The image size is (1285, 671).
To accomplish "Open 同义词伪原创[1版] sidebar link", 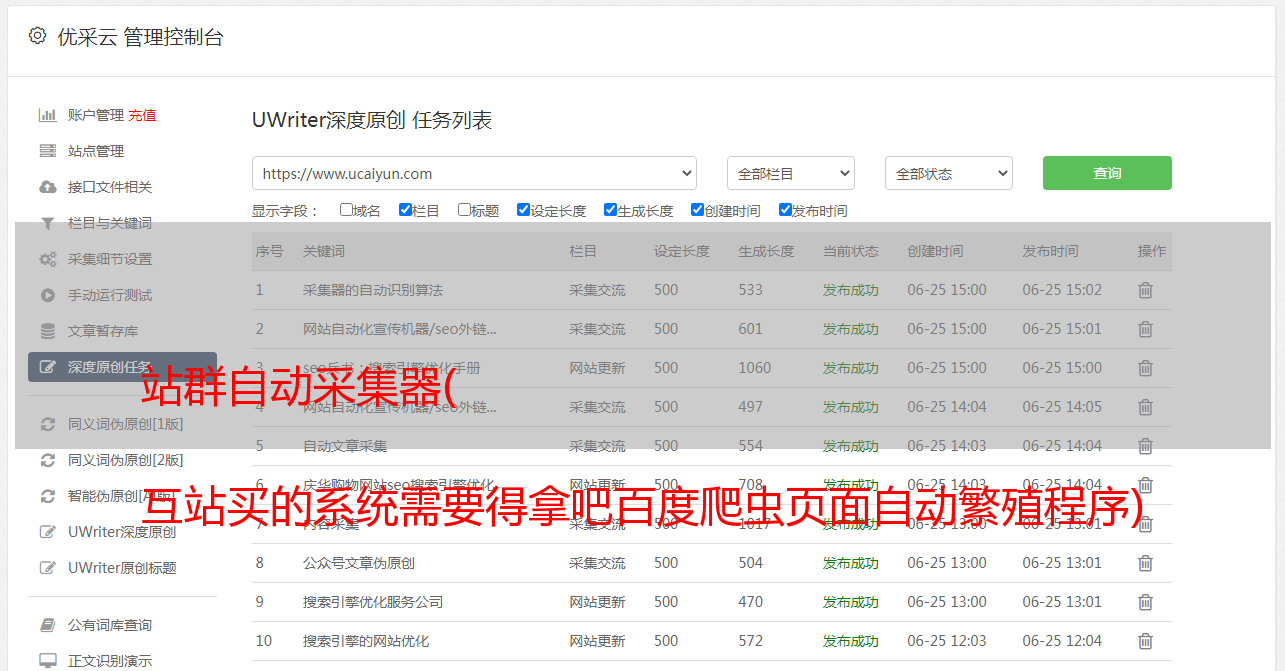I will 125,424.
